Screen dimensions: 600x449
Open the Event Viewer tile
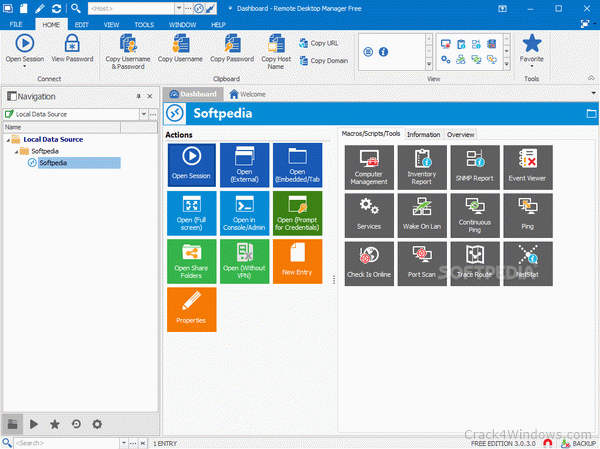(x=528, y=167)
